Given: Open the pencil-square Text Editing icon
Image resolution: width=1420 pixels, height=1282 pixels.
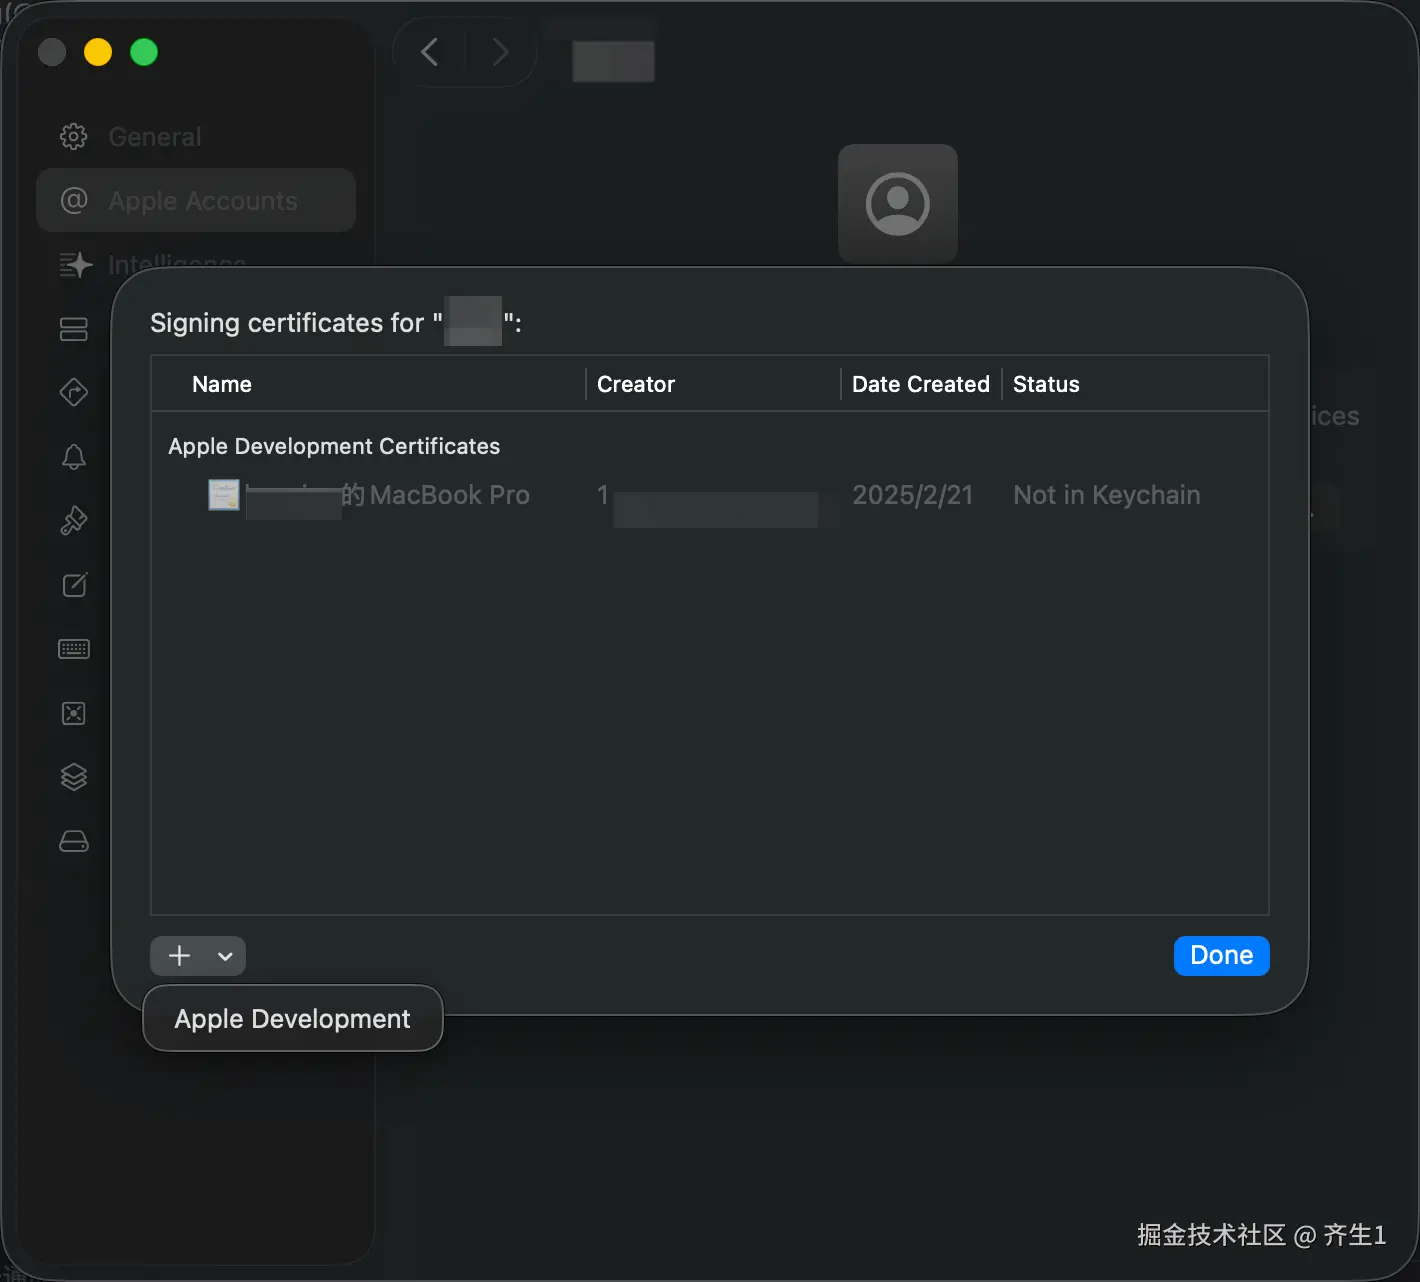Looking at the screenshot, I should point(75,585).
